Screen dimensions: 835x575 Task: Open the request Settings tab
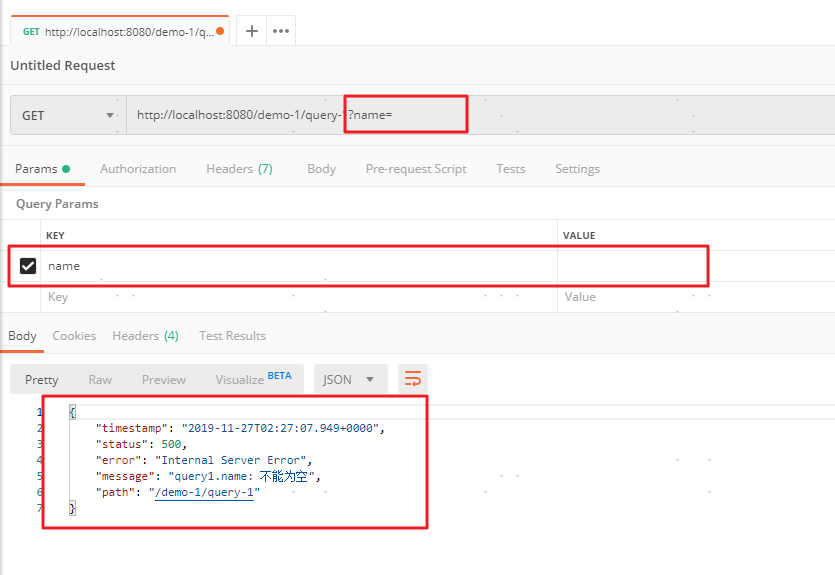coord(577,169)
